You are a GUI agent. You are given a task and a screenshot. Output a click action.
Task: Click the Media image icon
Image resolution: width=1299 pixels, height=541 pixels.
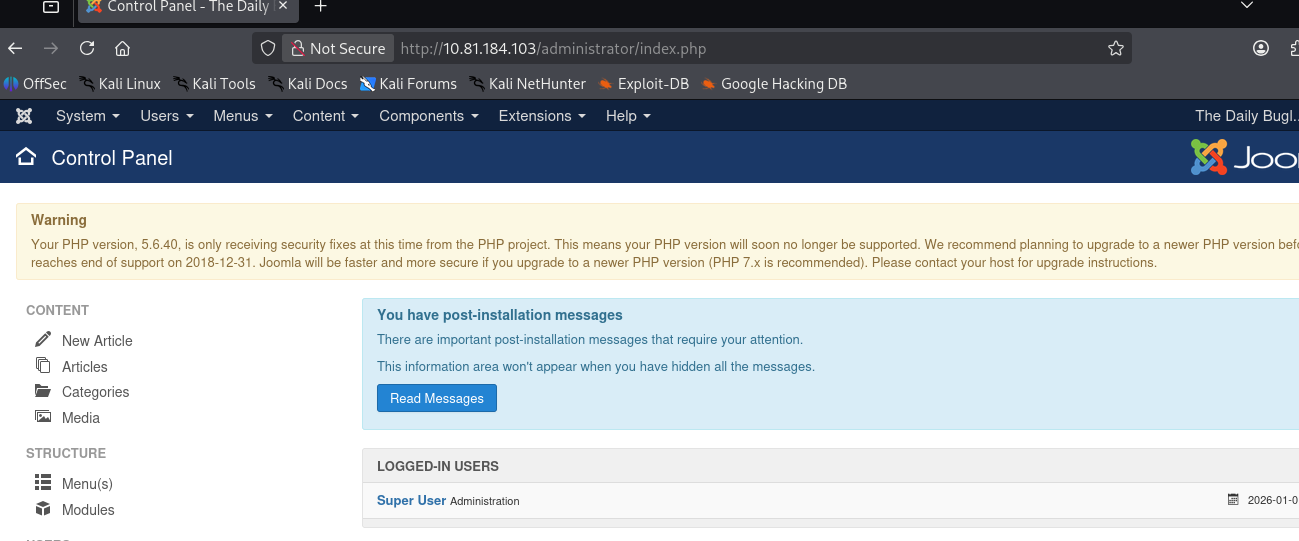coord(43,417)
